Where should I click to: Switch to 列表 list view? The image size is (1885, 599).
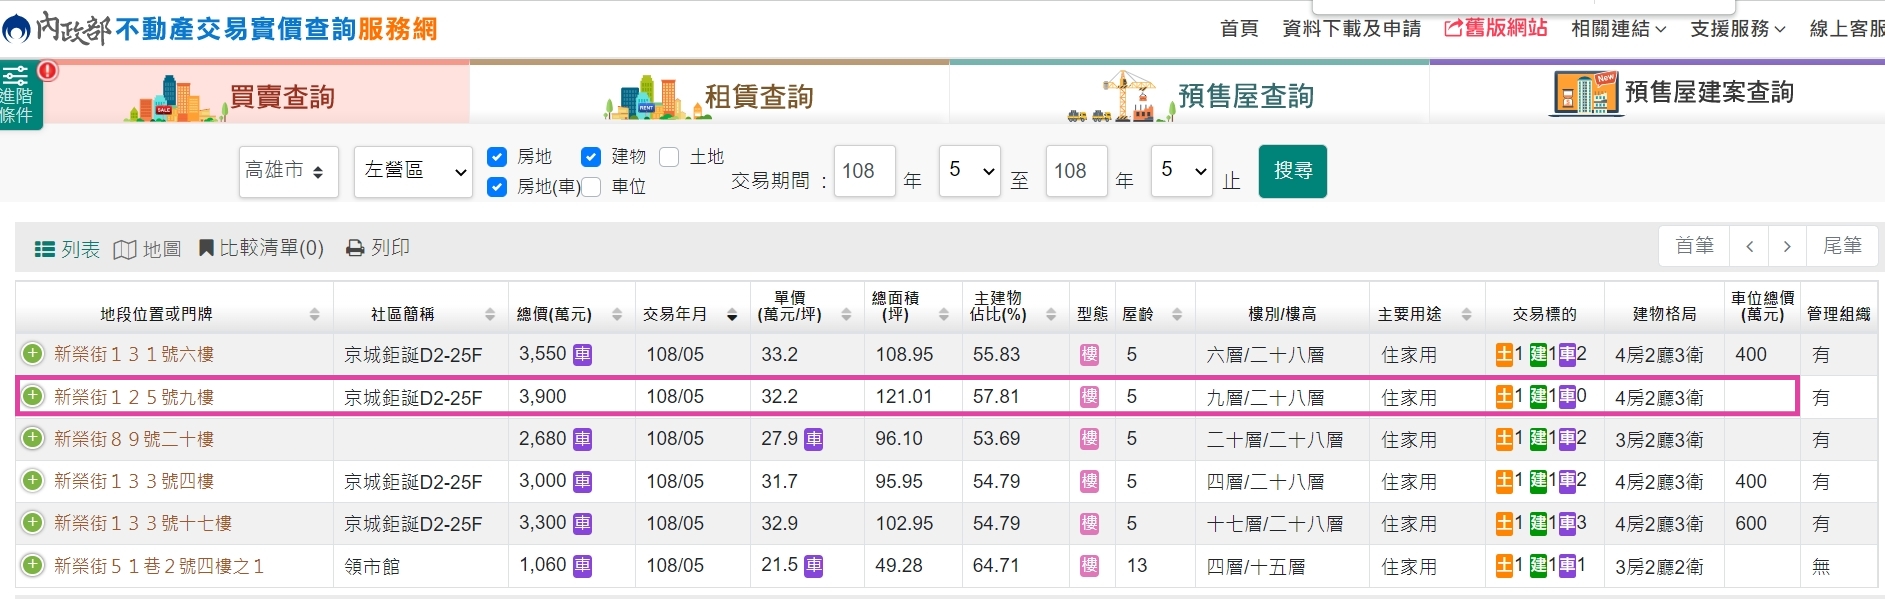[x=67, y=249]
